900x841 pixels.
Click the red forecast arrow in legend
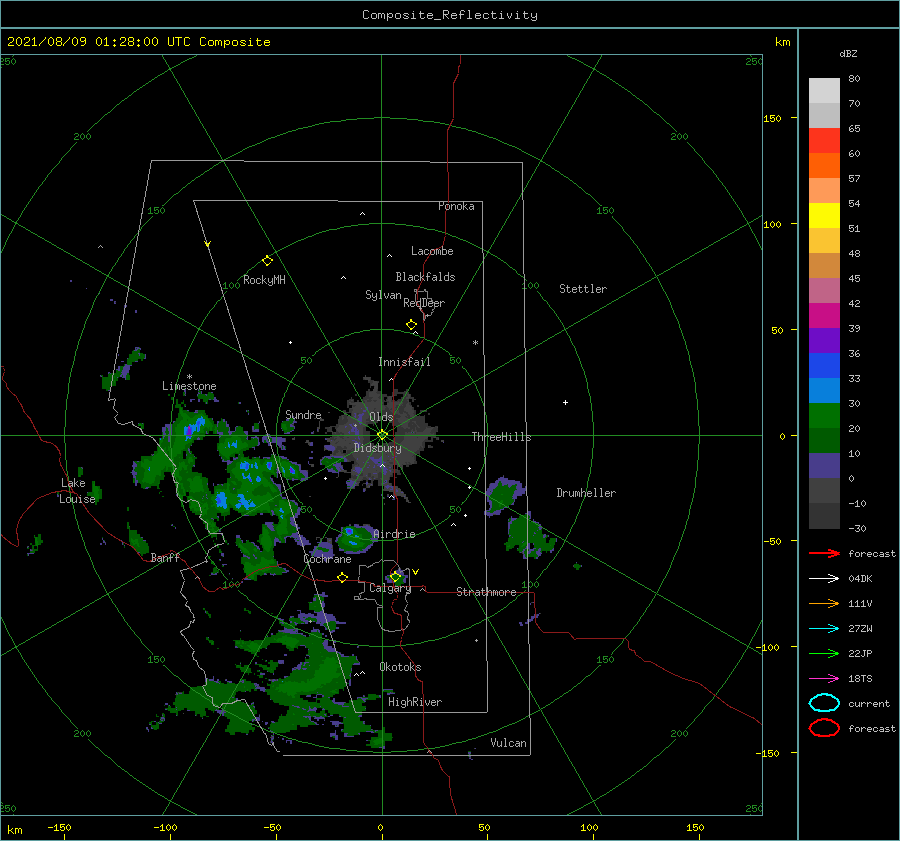(x=824, y=553)
